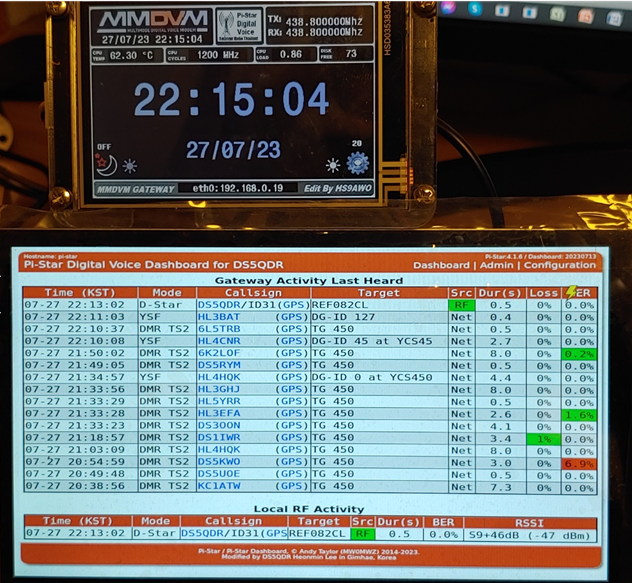Click 'DG-ID 0 at YCS450' target cell
This screenshot has width=632, height=583.
(372, 377)
